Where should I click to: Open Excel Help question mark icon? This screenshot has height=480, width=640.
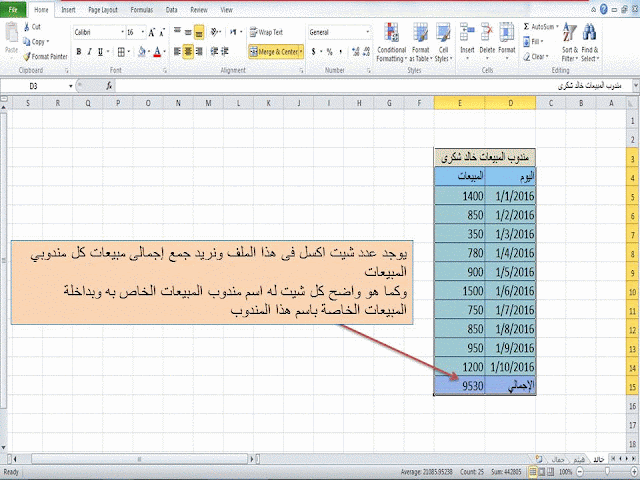coord(604,9)
